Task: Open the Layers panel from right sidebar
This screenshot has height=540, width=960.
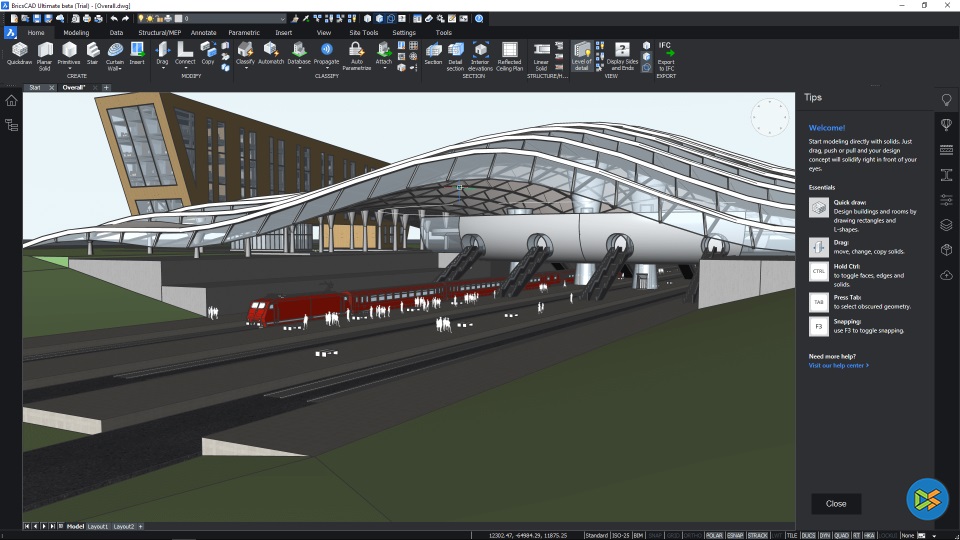Action: click(946, 224)
